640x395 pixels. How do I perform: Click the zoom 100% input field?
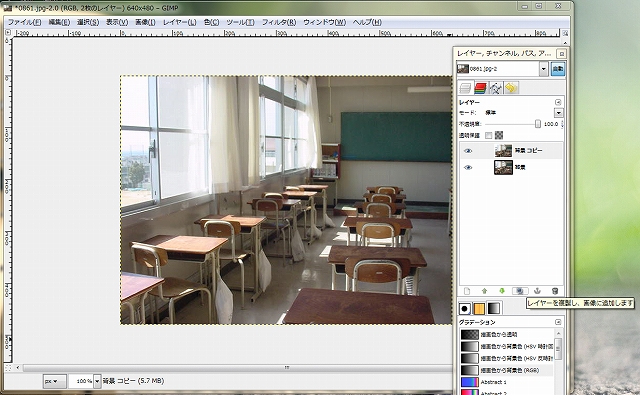[x=81, y=381]
